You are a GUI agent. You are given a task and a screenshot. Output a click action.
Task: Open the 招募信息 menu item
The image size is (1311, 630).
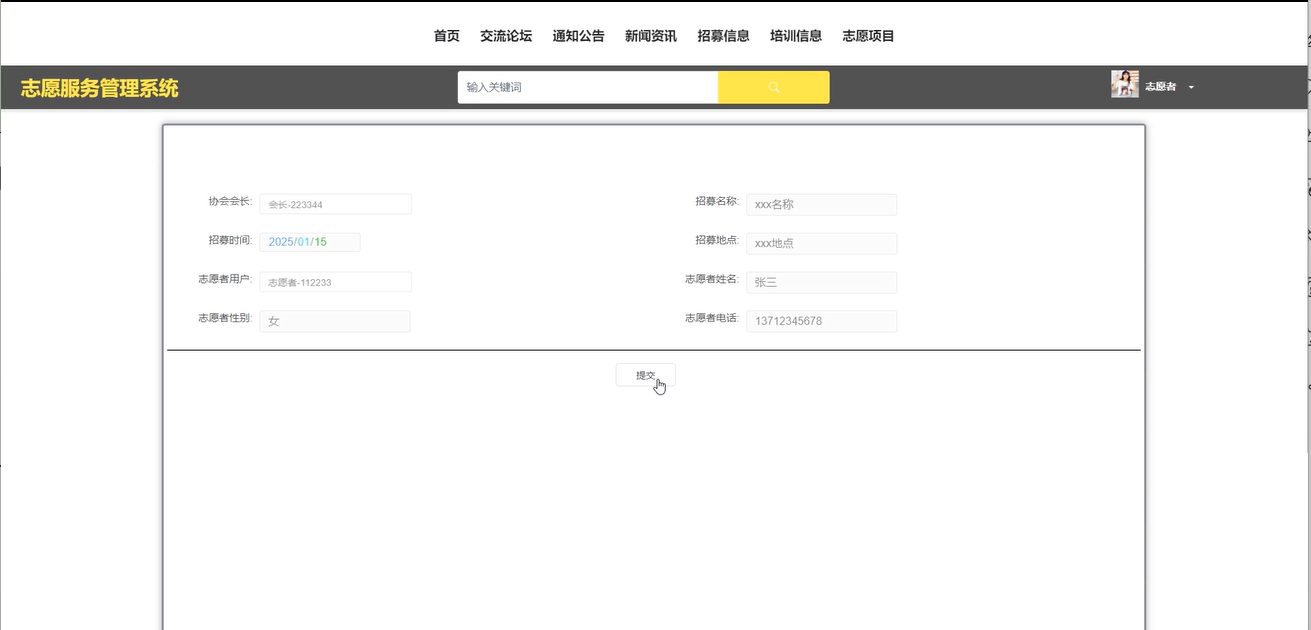tap(723, 36)
